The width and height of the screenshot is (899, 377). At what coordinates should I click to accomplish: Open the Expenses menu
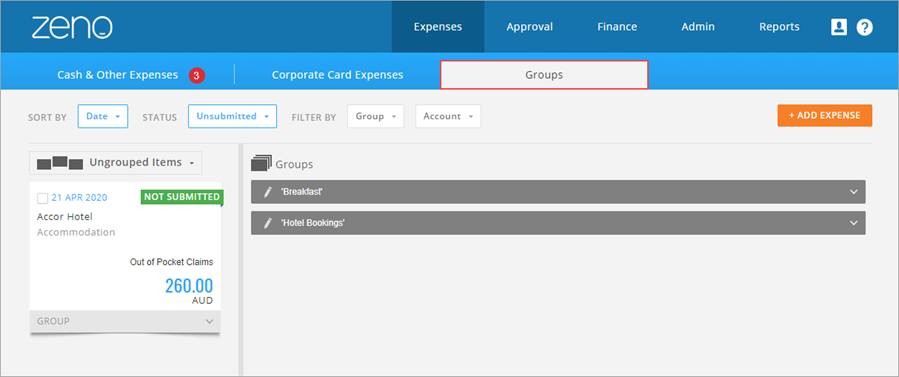437,27
